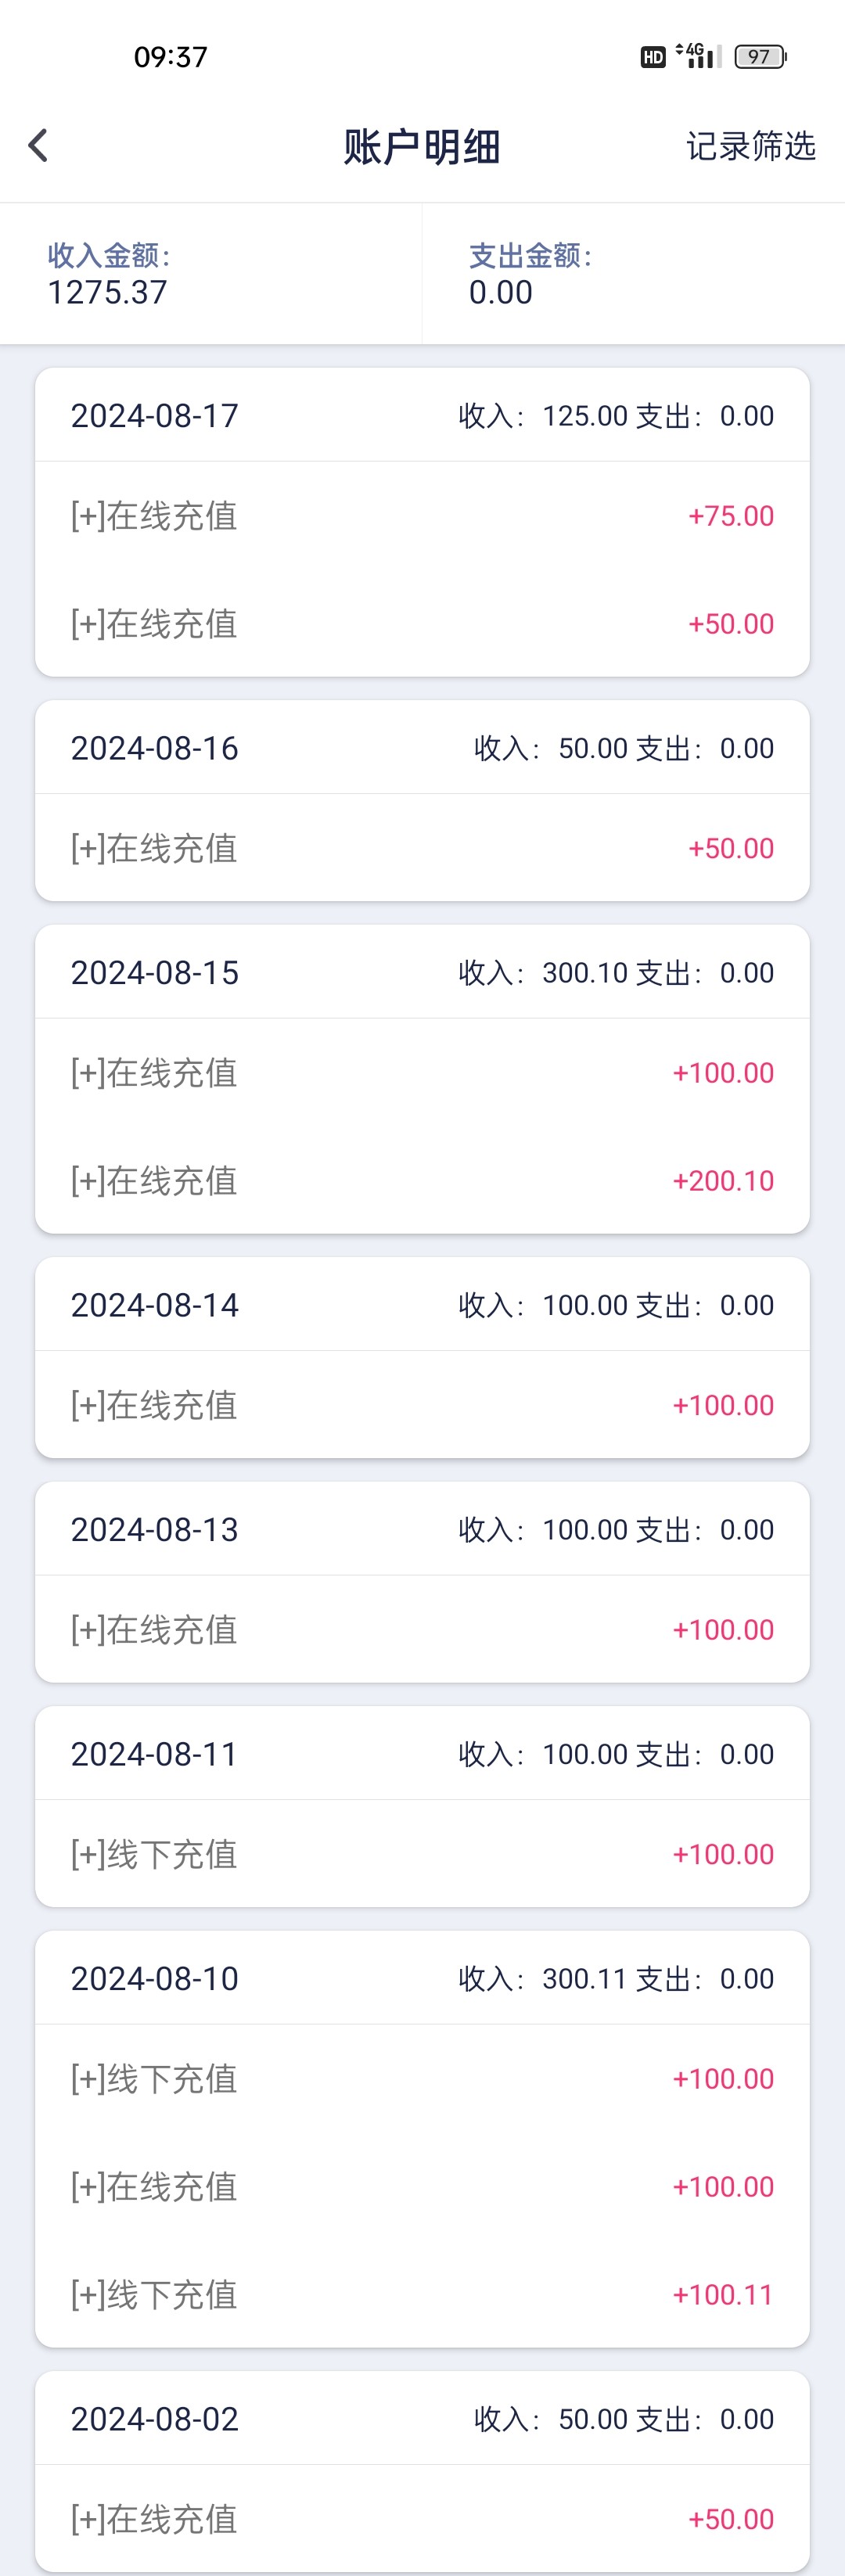Viewport: 845px width, 2576px height.
Task: Open the +75.00 在线充值 record
Action: 422,516
